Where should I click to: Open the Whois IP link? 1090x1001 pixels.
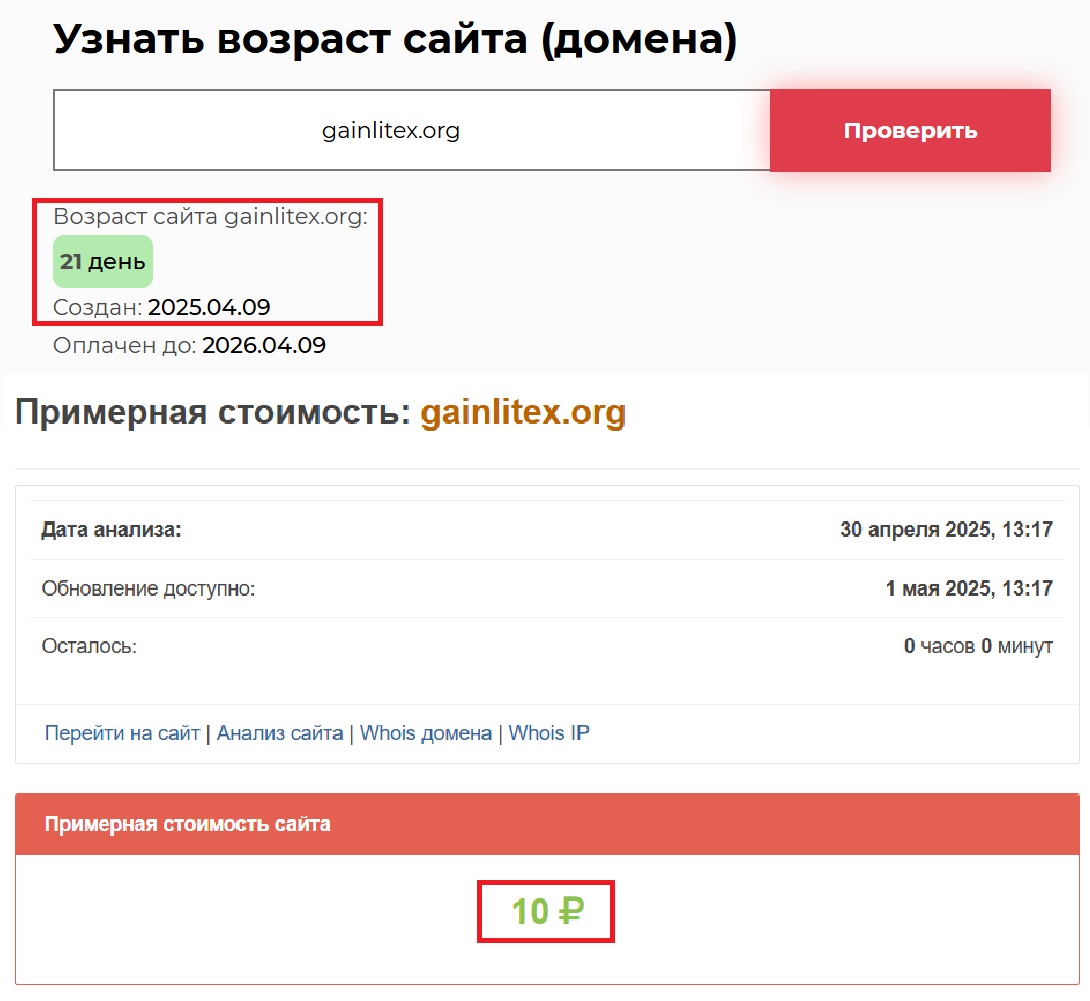tap(549, 733)
